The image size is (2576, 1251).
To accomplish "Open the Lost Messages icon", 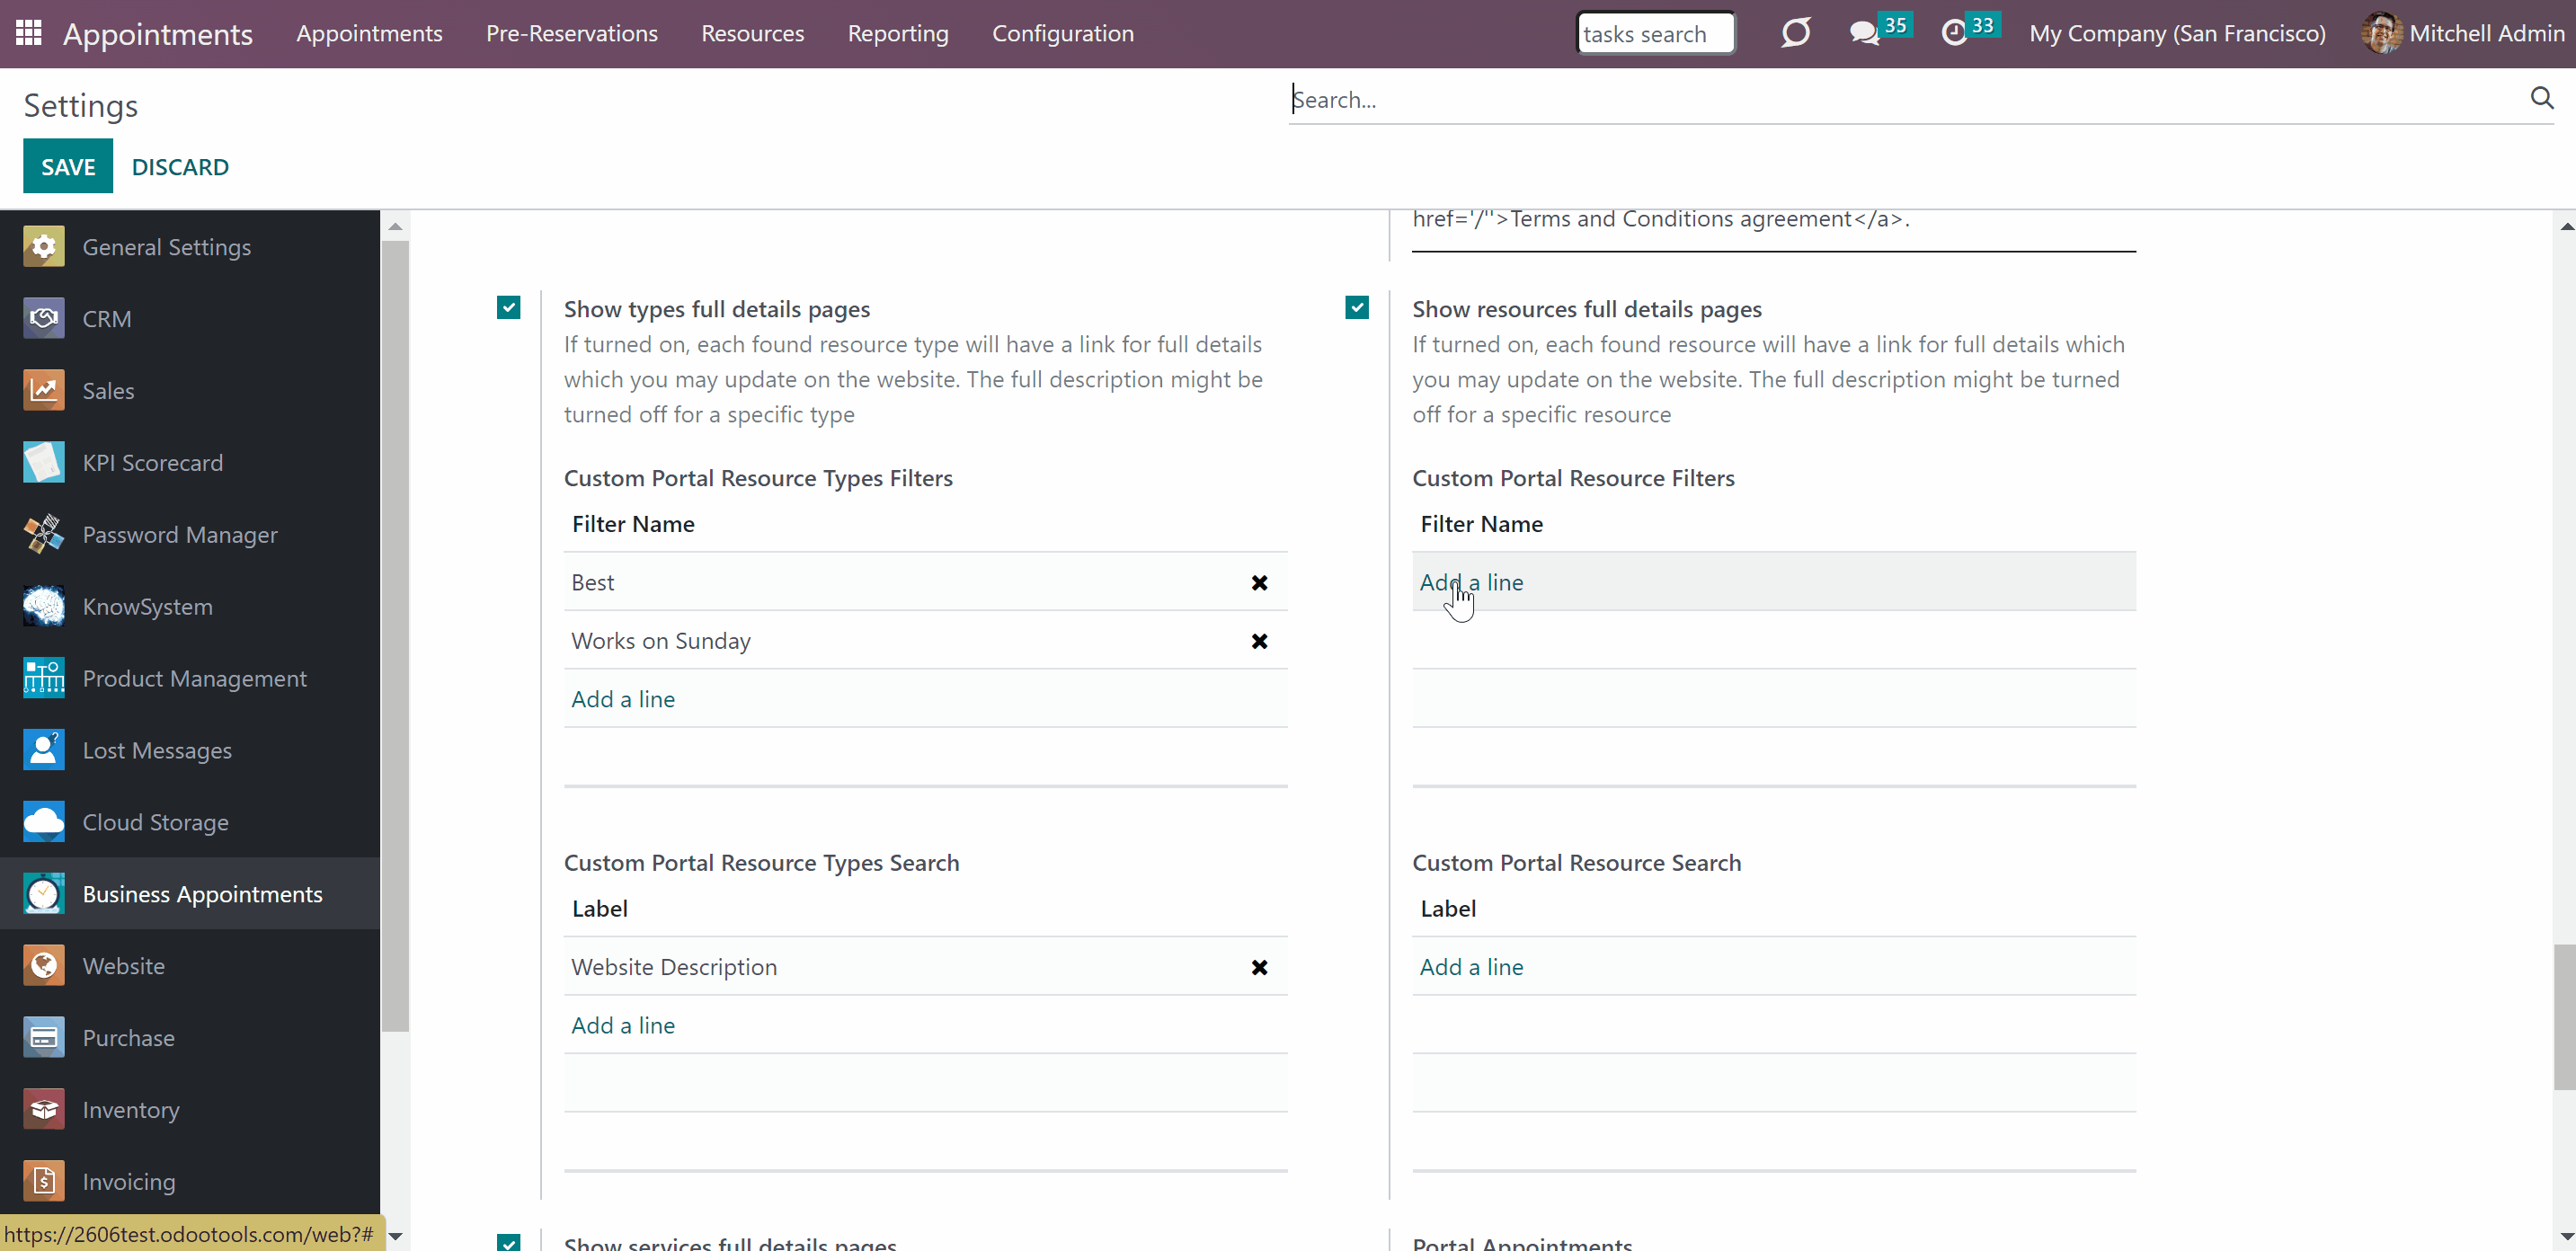I will (x=44, y=751).
